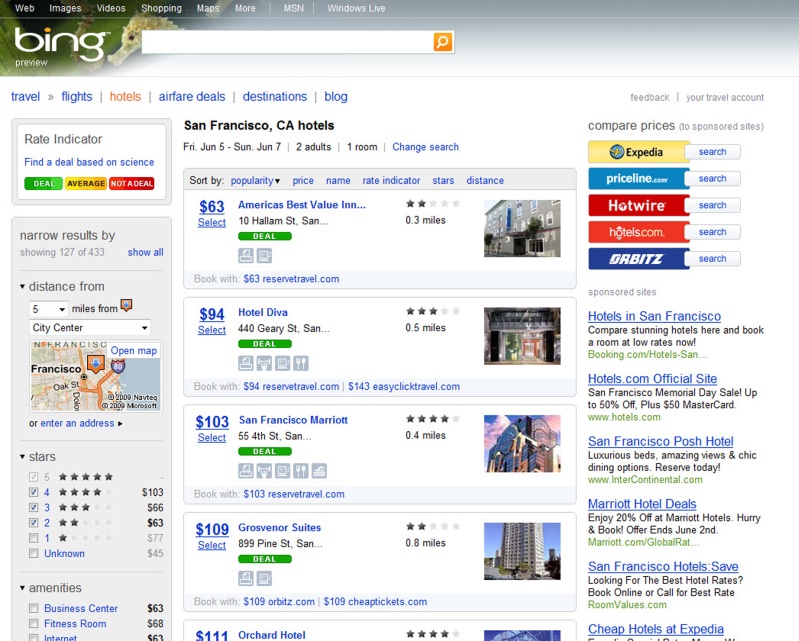Click Grosvenor Suites business center icon
Viewport: 799px width, 641px height.
point(246,578)
